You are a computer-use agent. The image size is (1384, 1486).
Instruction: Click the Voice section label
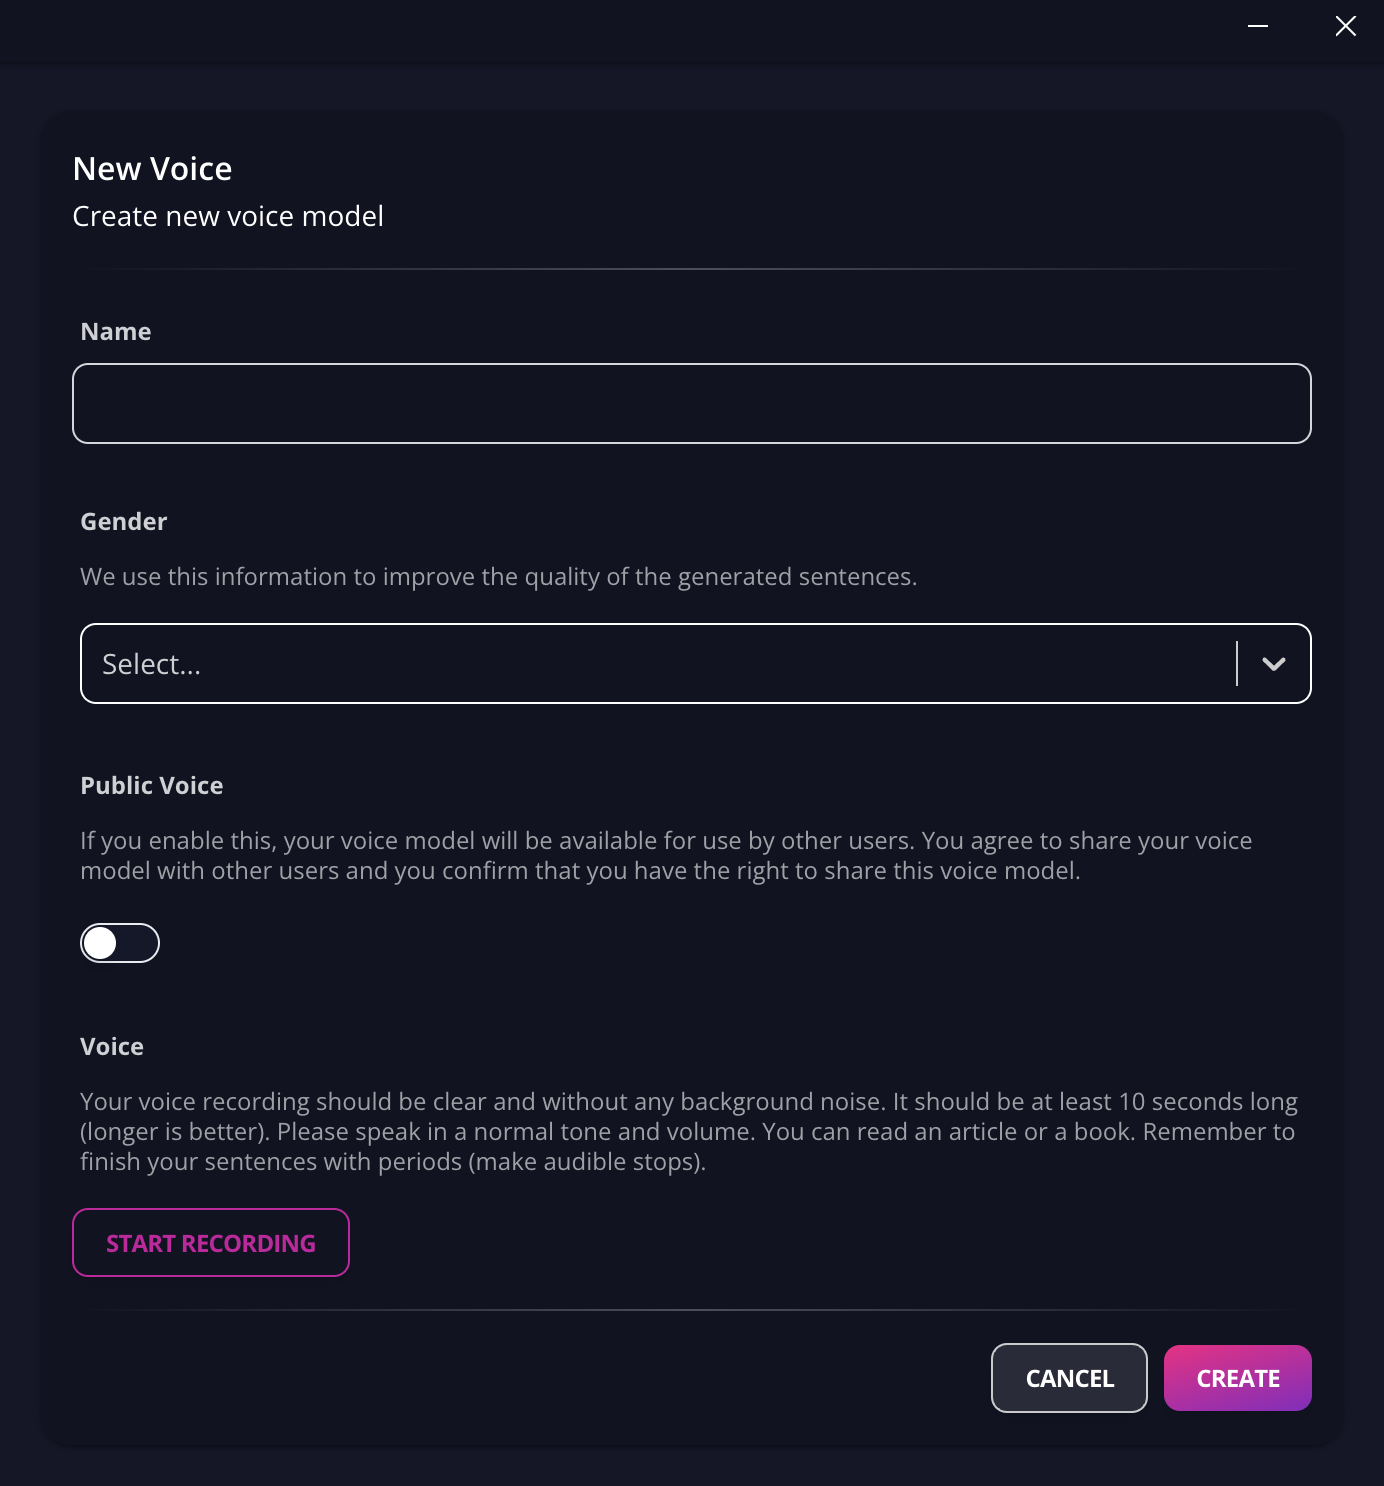[x=112, y=1047]
